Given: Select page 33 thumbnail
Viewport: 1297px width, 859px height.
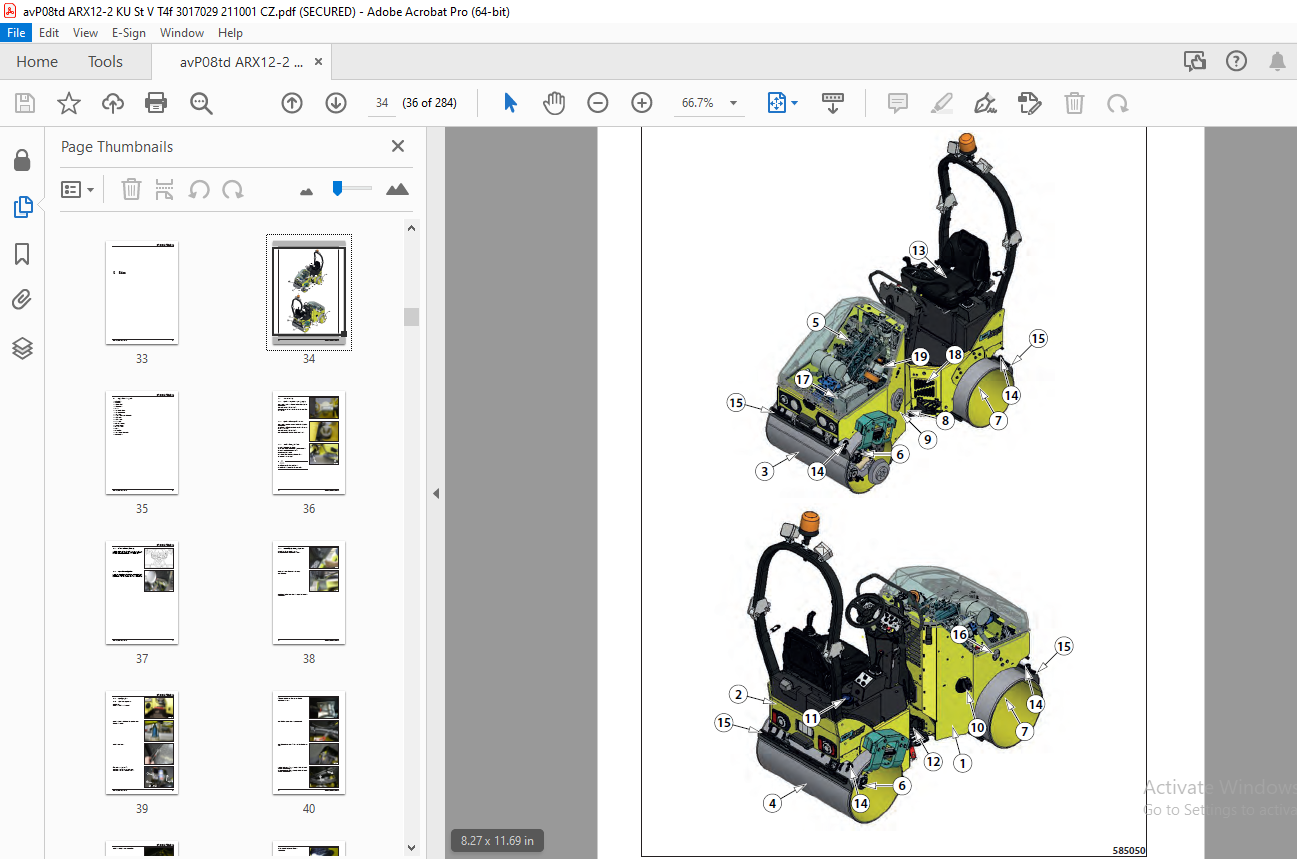Looking at the screenshot, I should pyautogui.click(x=142, y=292).
